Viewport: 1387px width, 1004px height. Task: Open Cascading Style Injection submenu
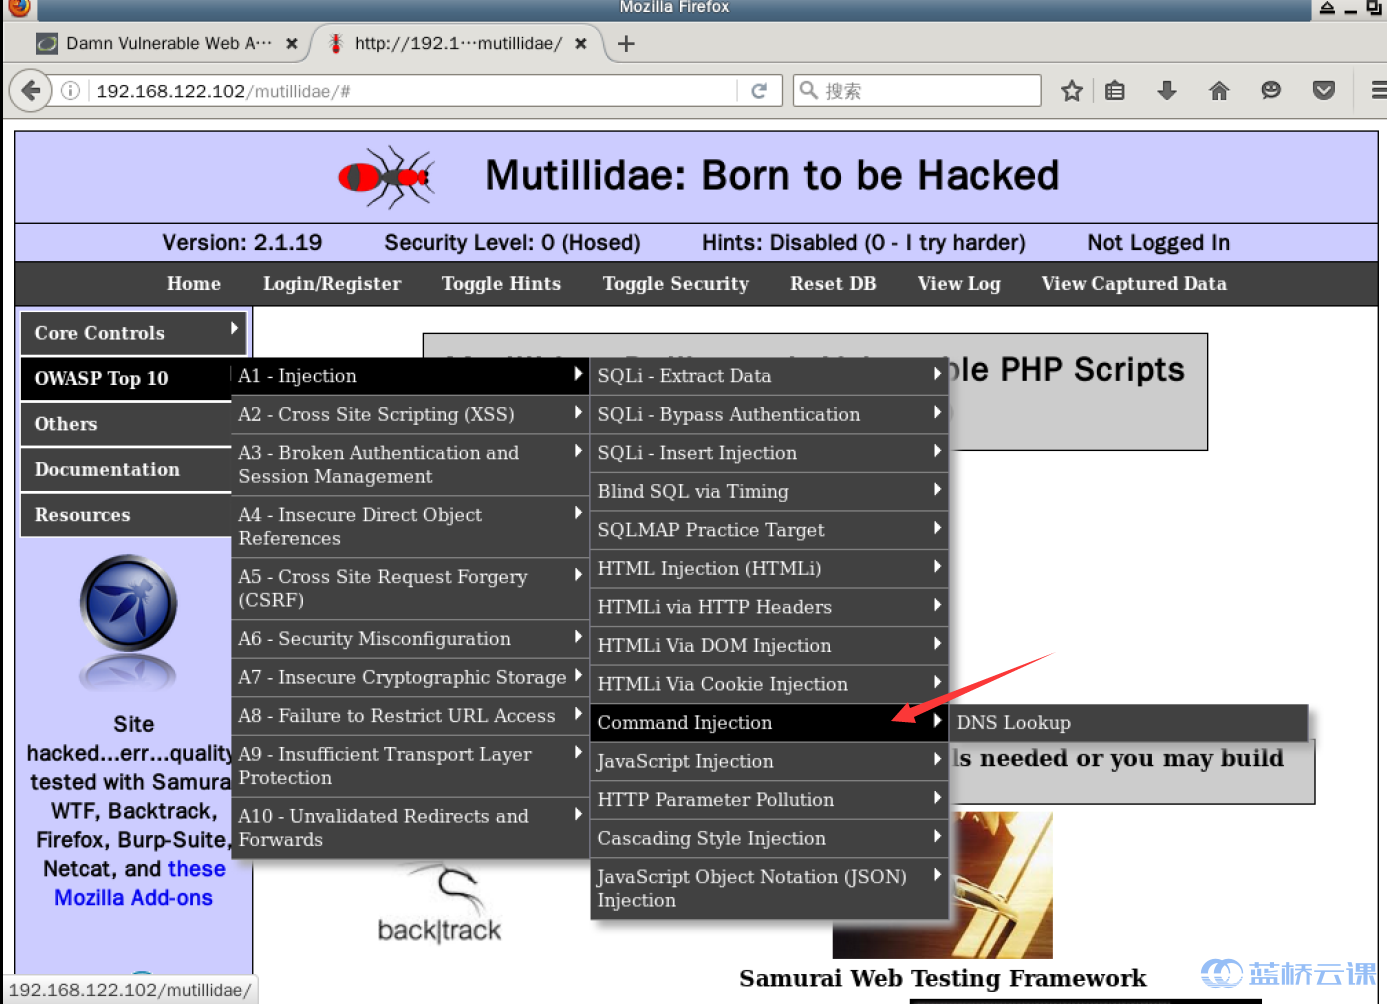(769, 838)
